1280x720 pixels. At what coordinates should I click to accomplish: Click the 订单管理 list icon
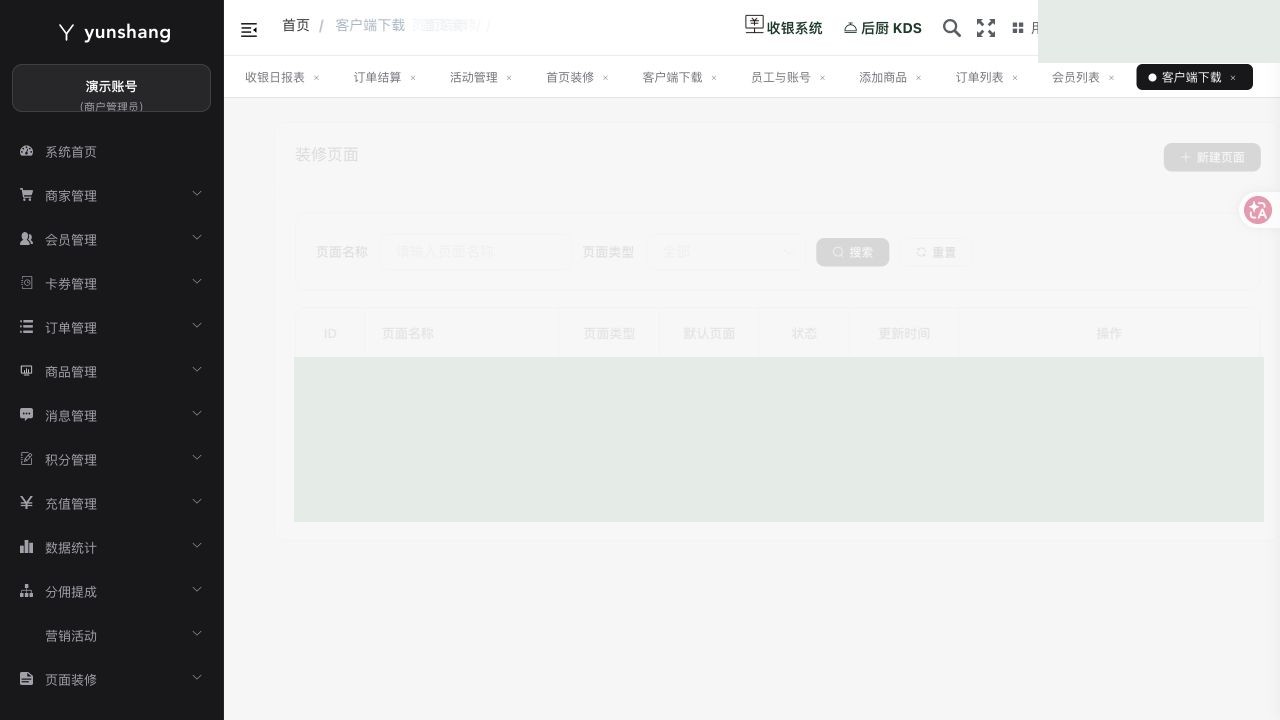[27, 327]
